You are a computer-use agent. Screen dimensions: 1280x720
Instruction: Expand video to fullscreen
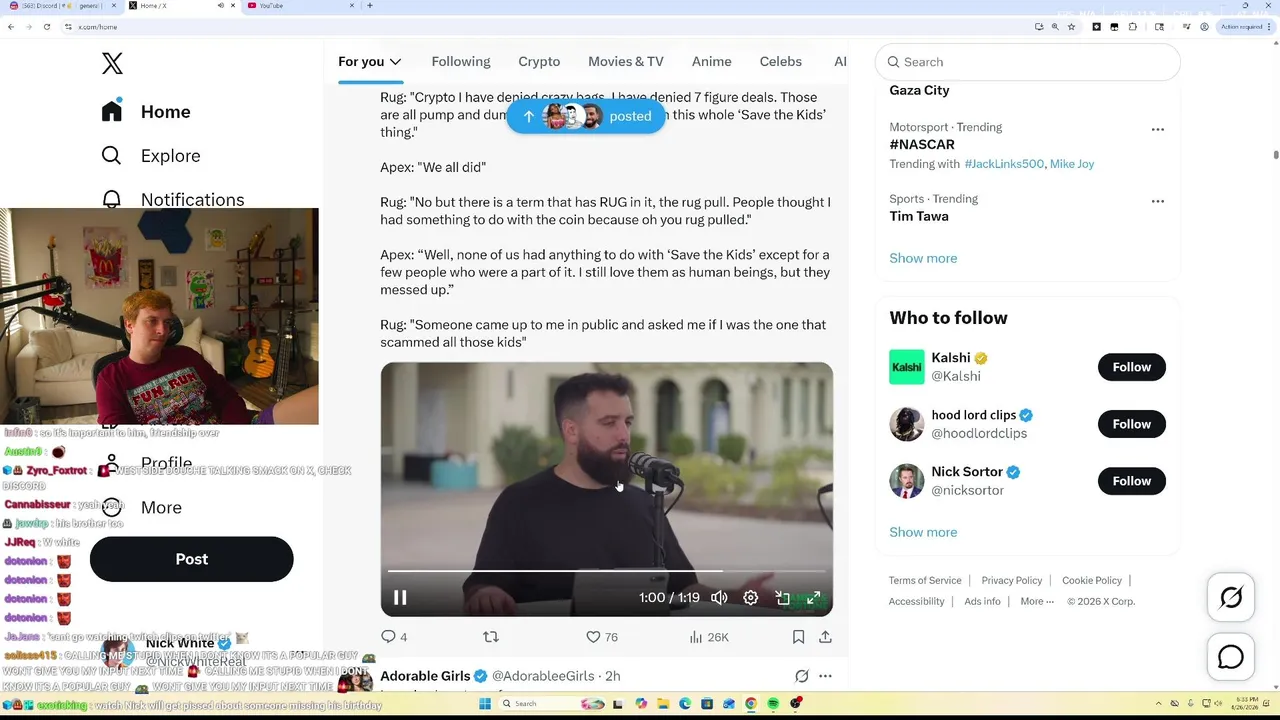pyautogui.click(x=814, y=598)
